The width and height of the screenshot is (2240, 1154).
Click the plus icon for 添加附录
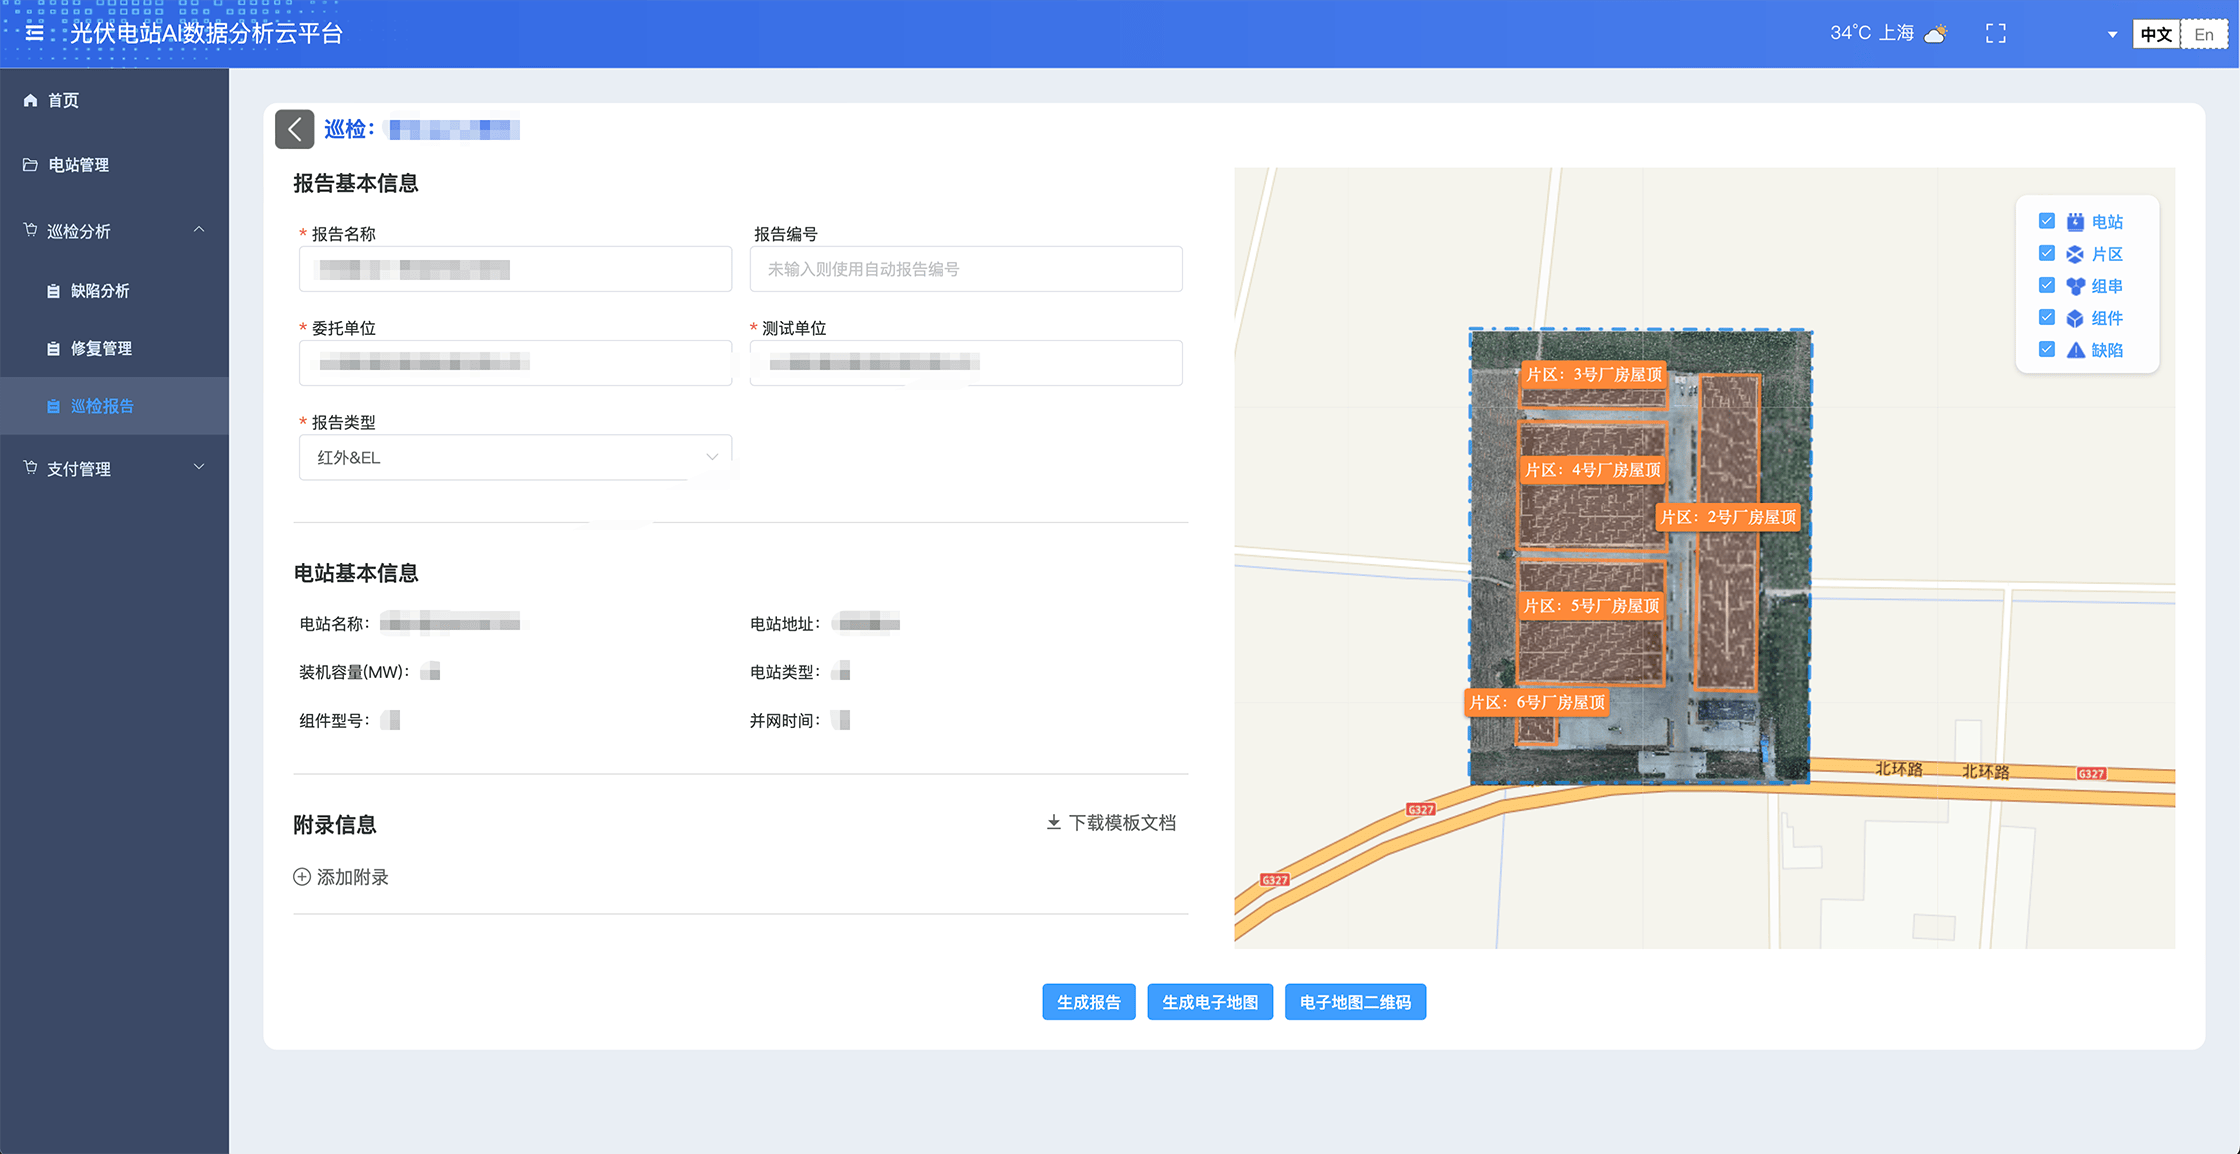click(302, 877)
